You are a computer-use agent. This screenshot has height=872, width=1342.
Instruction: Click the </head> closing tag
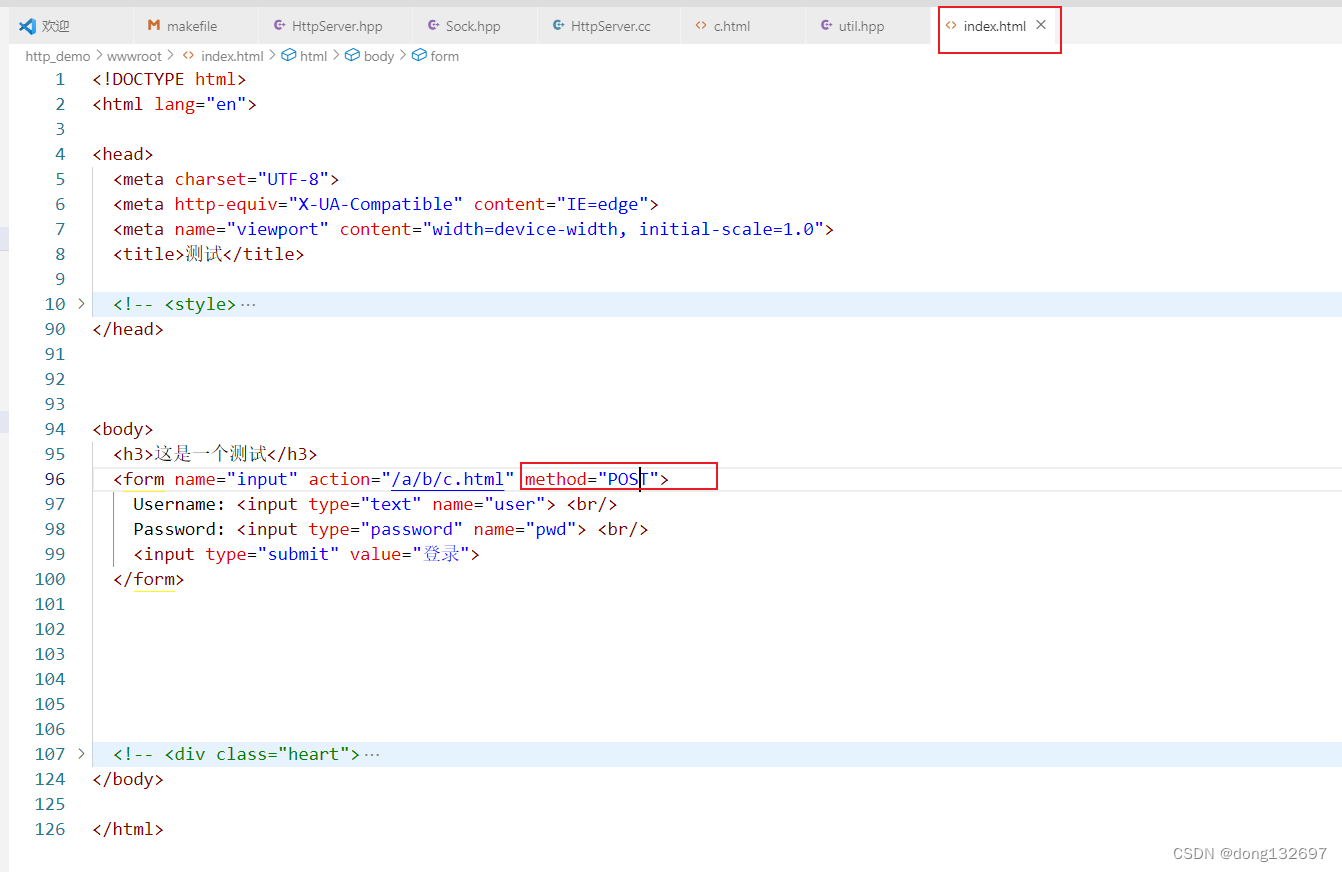[x=128, y=329]
